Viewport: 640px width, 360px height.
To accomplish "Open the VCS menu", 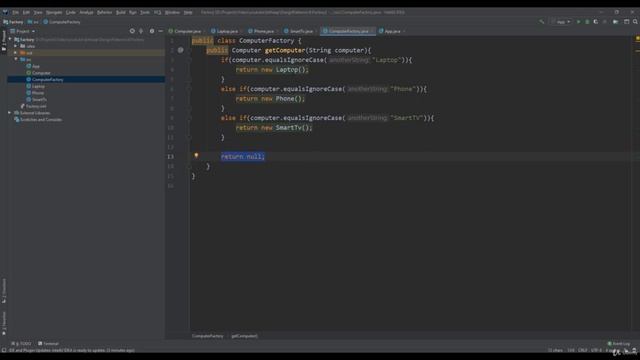I will (x=158, y=12).
